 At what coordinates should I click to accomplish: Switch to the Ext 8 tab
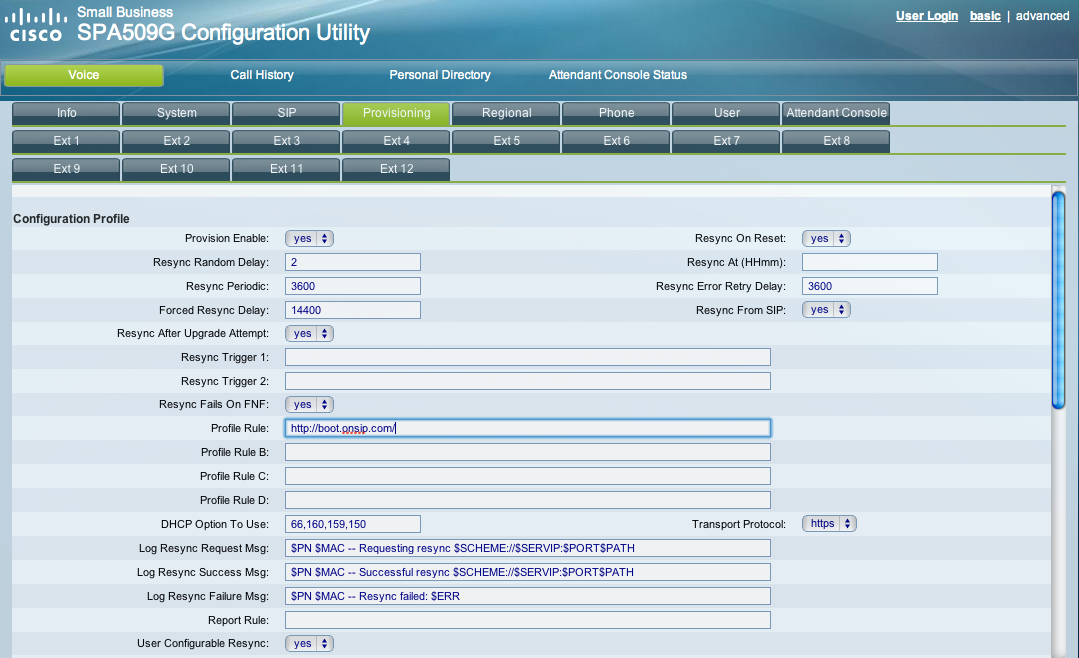coord(836,141)
